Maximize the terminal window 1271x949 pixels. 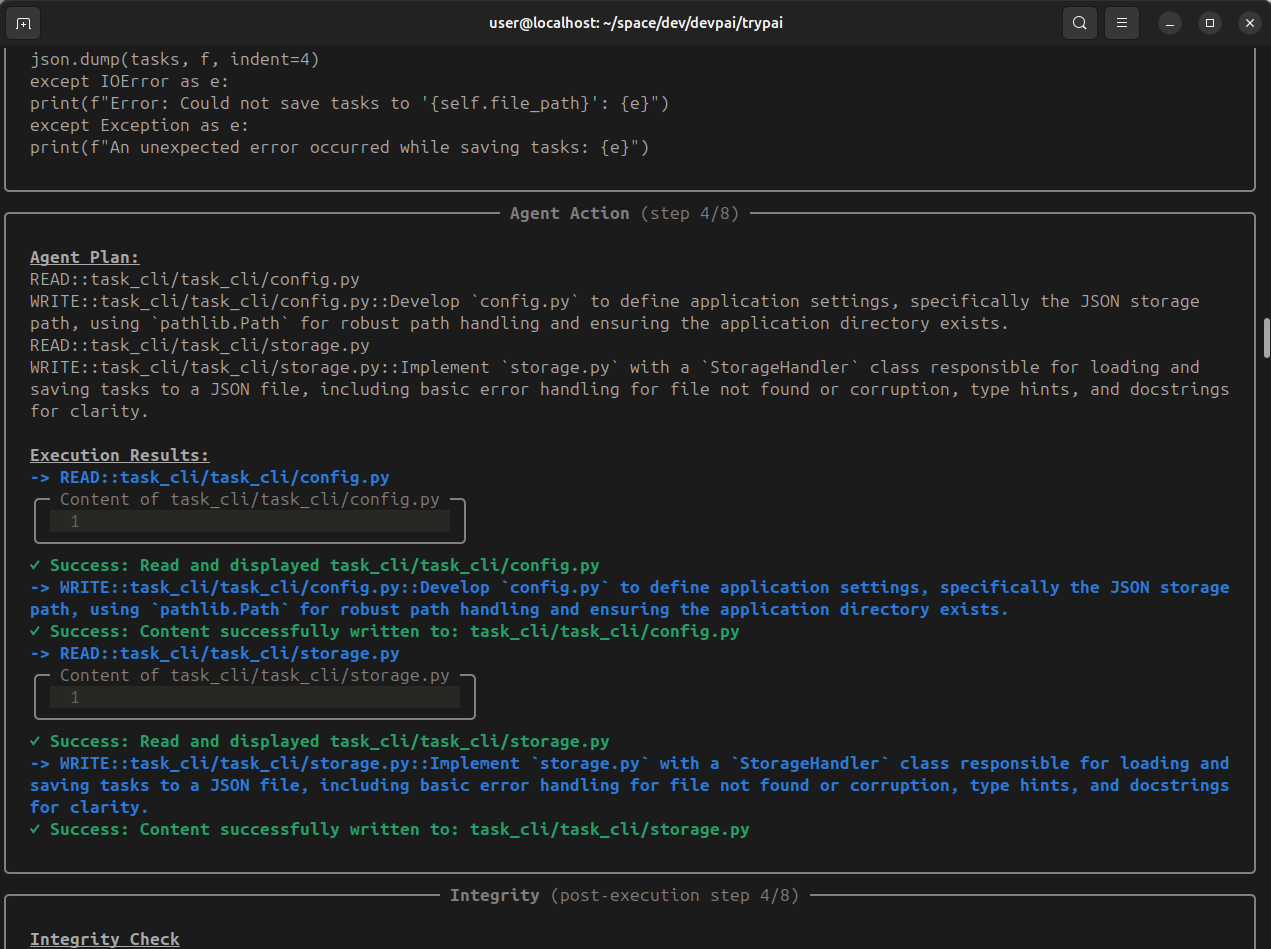[x=1210, y=22]
